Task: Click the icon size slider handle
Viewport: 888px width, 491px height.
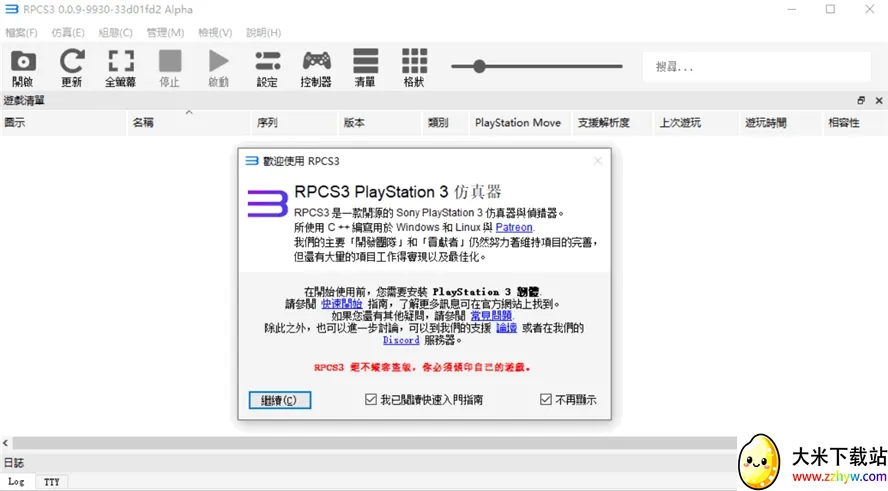Action: (x=479, y=66)
